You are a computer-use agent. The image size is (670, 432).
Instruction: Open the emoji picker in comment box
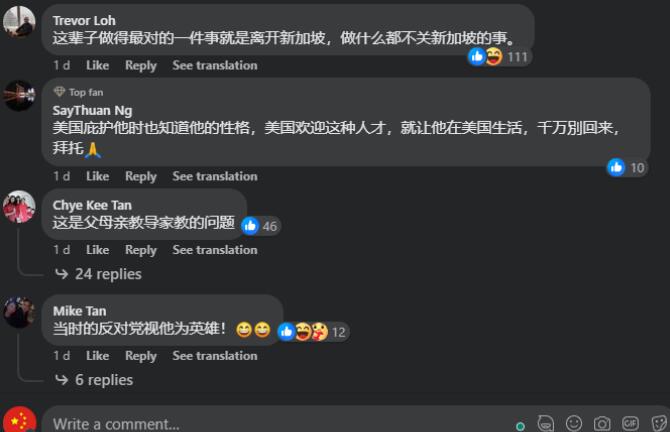pyautogui.click(x=573, y=423)
